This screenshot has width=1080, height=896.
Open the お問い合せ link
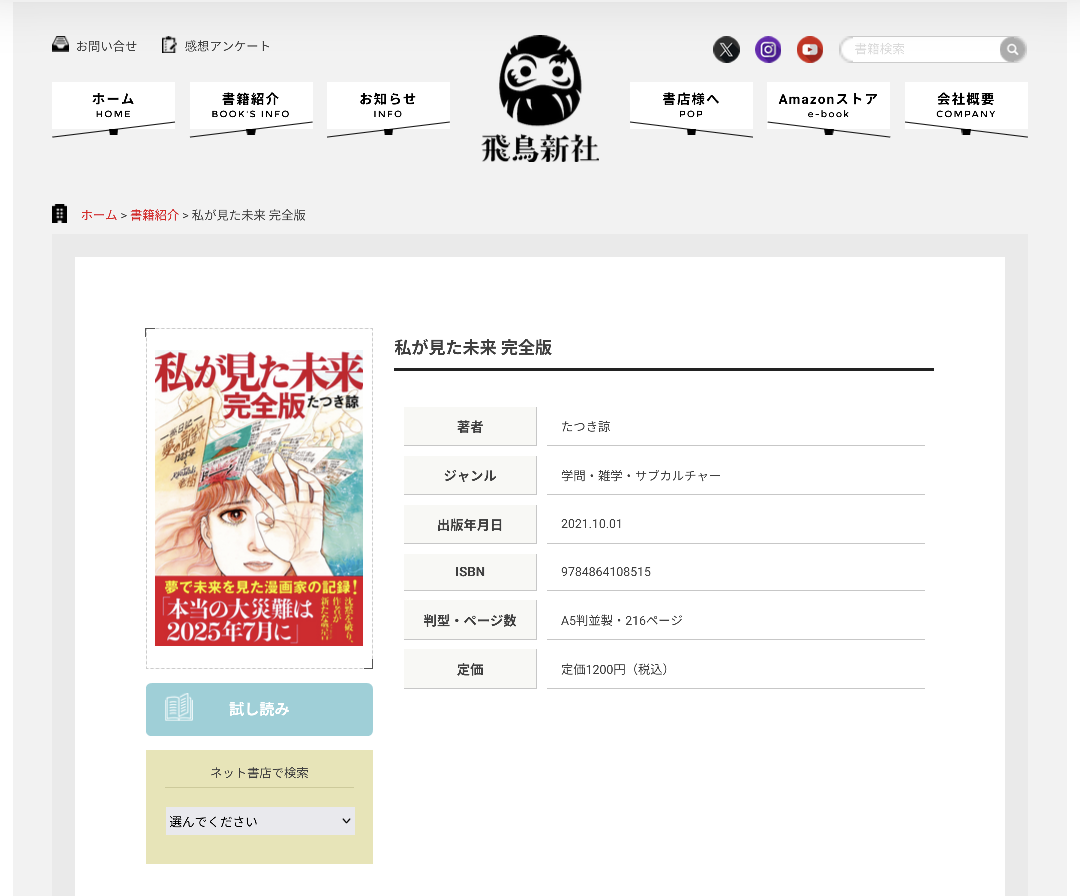tap(106, 46)
